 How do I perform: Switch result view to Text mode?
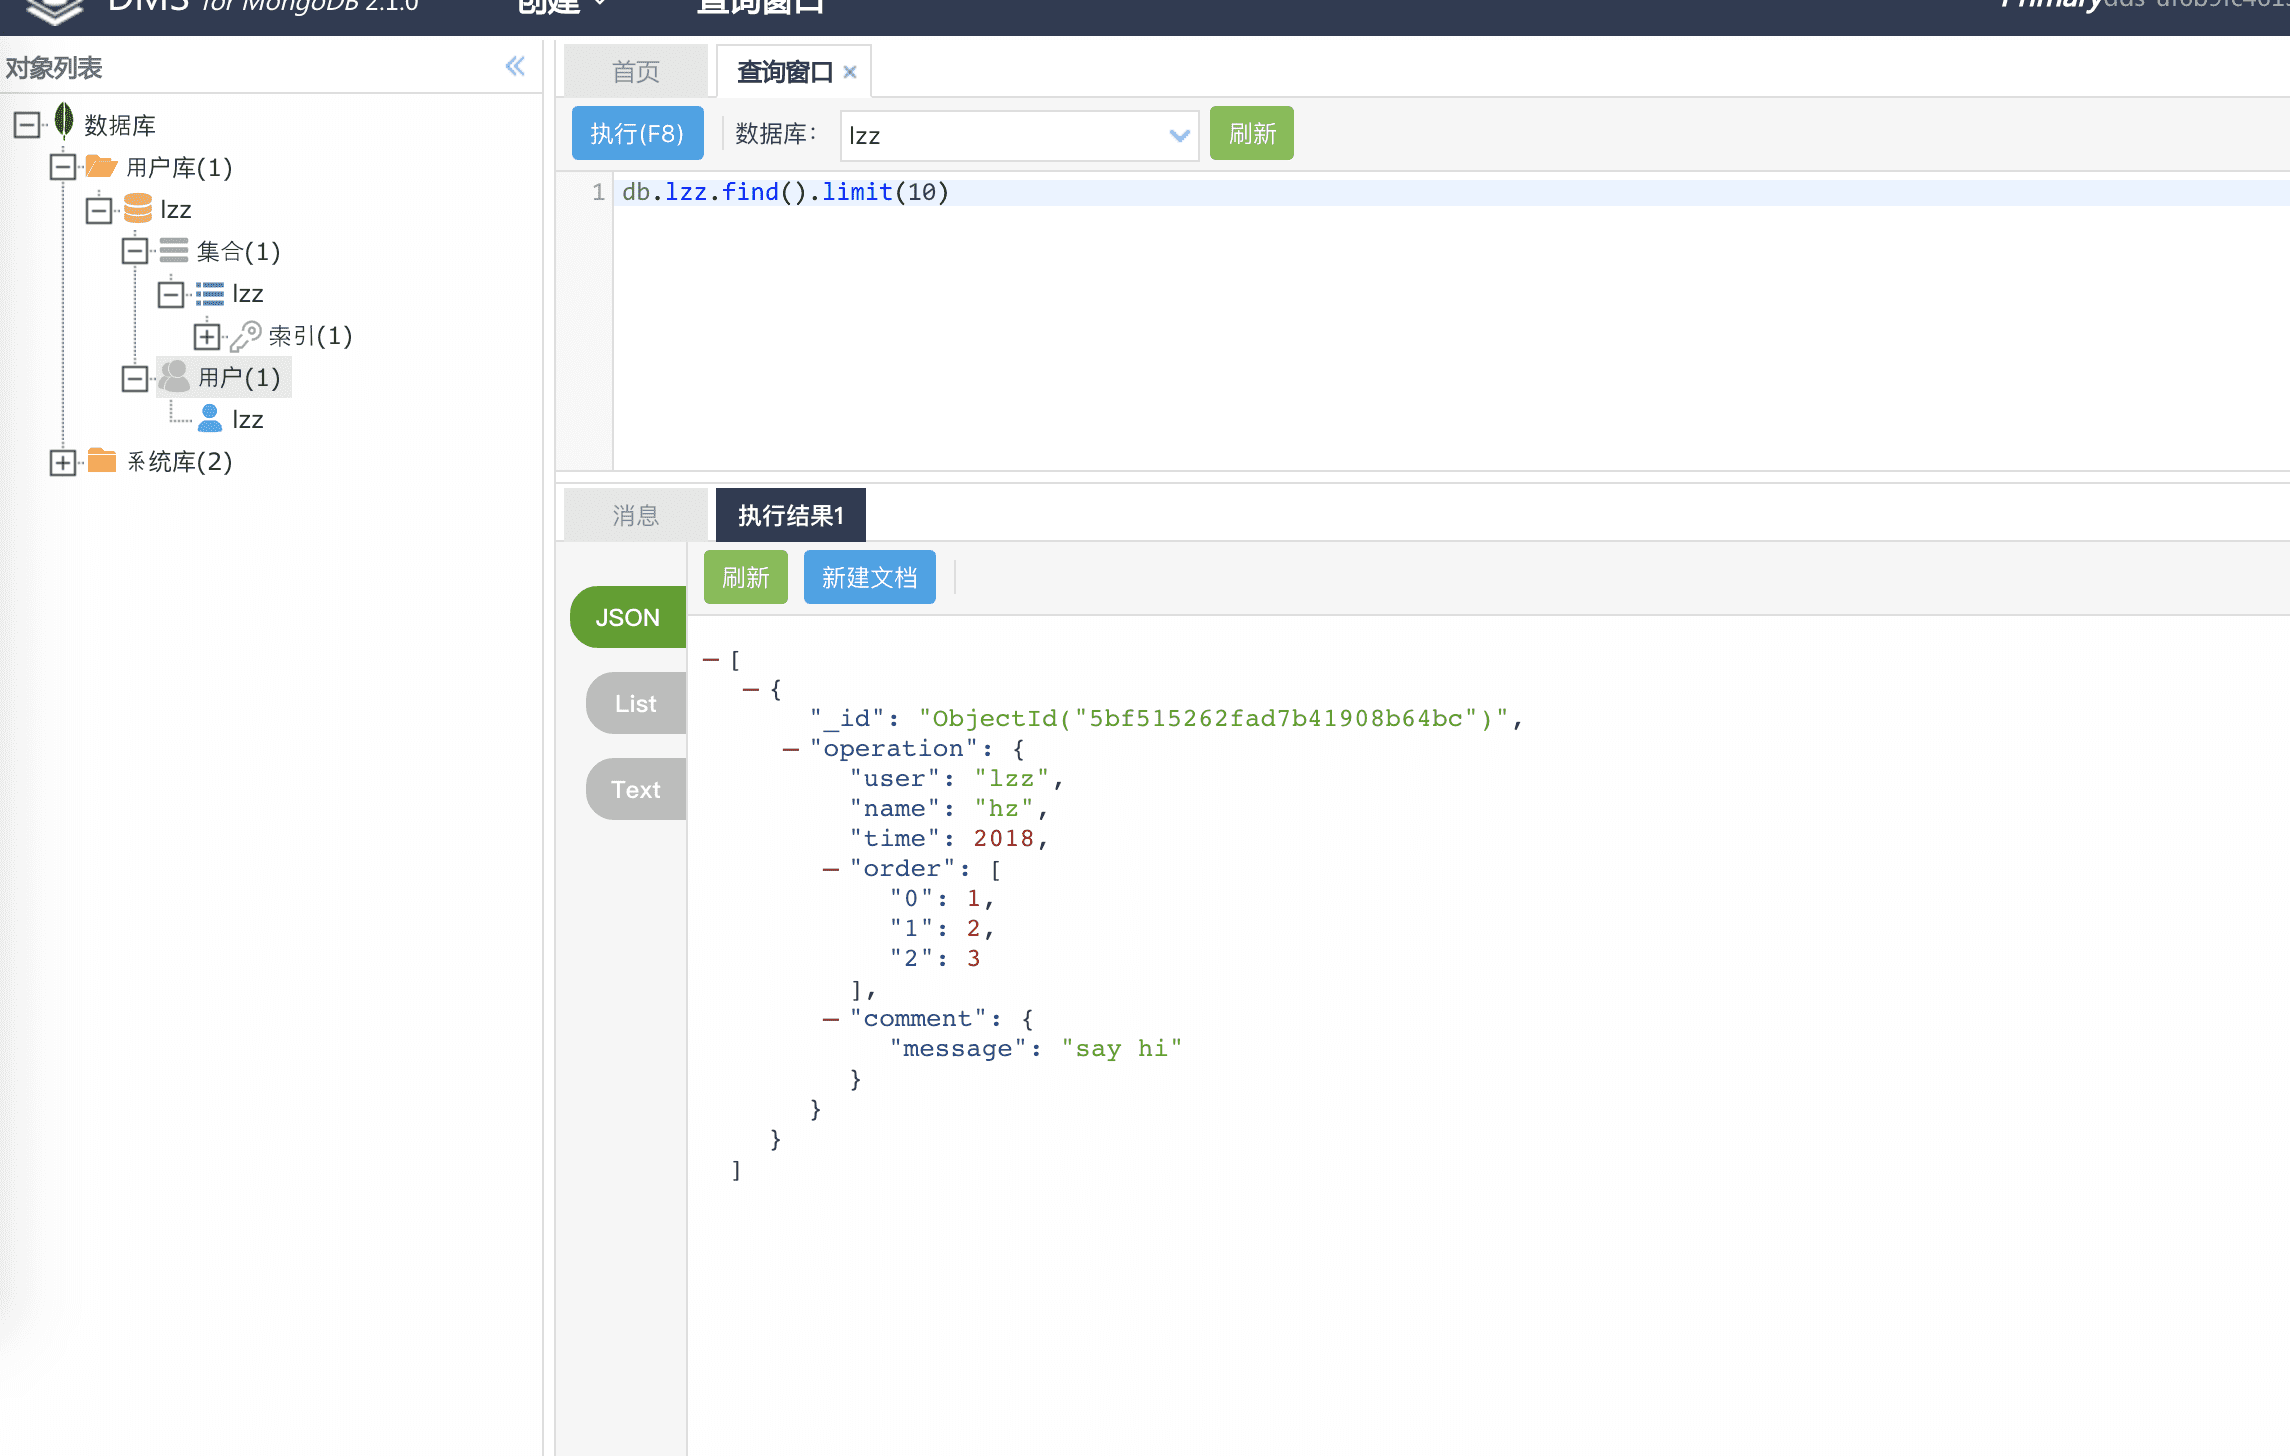click(635, 789)
